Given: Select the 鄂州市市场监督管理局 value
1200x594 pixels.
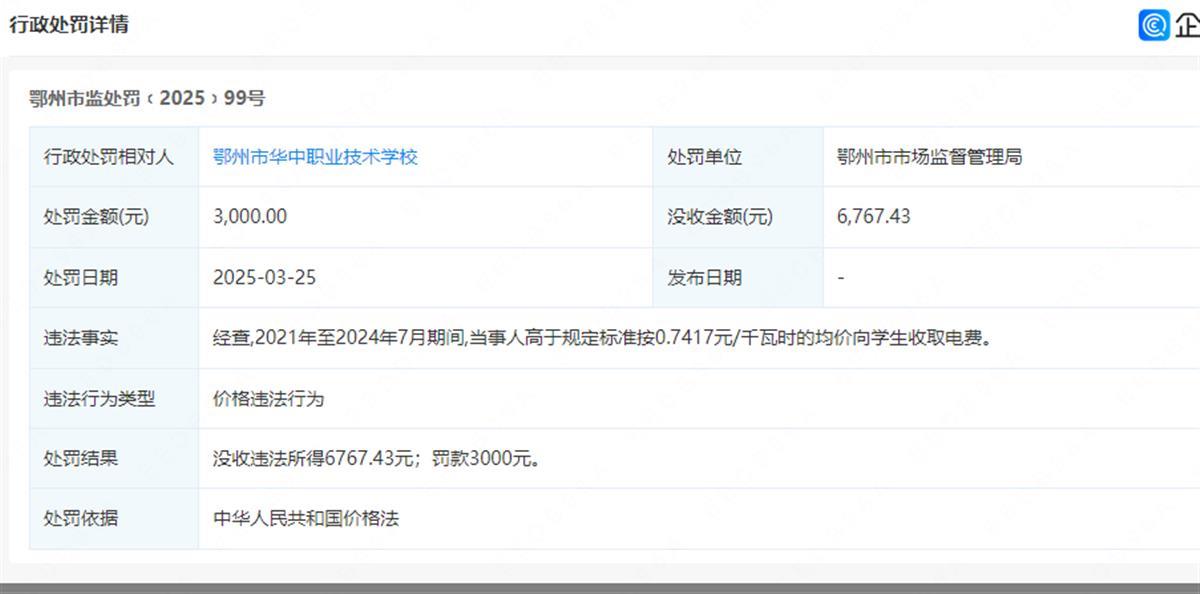Looking at the screenshot, I should pyautogui.click(x=930, y=157).
